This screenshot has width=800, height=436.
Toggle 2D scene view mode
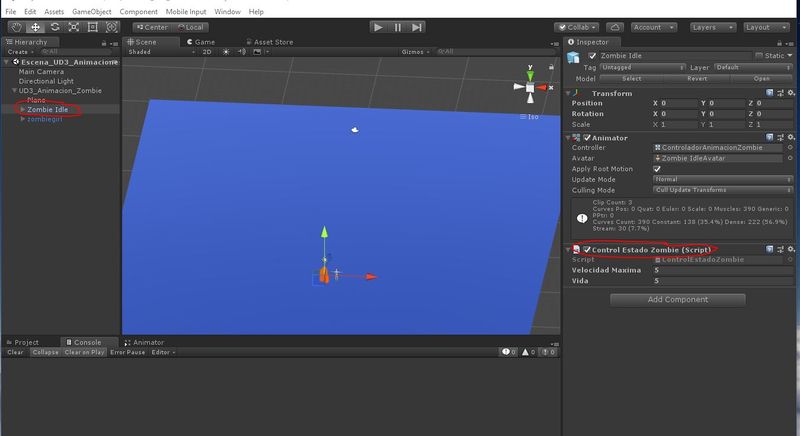coord(207,52)
